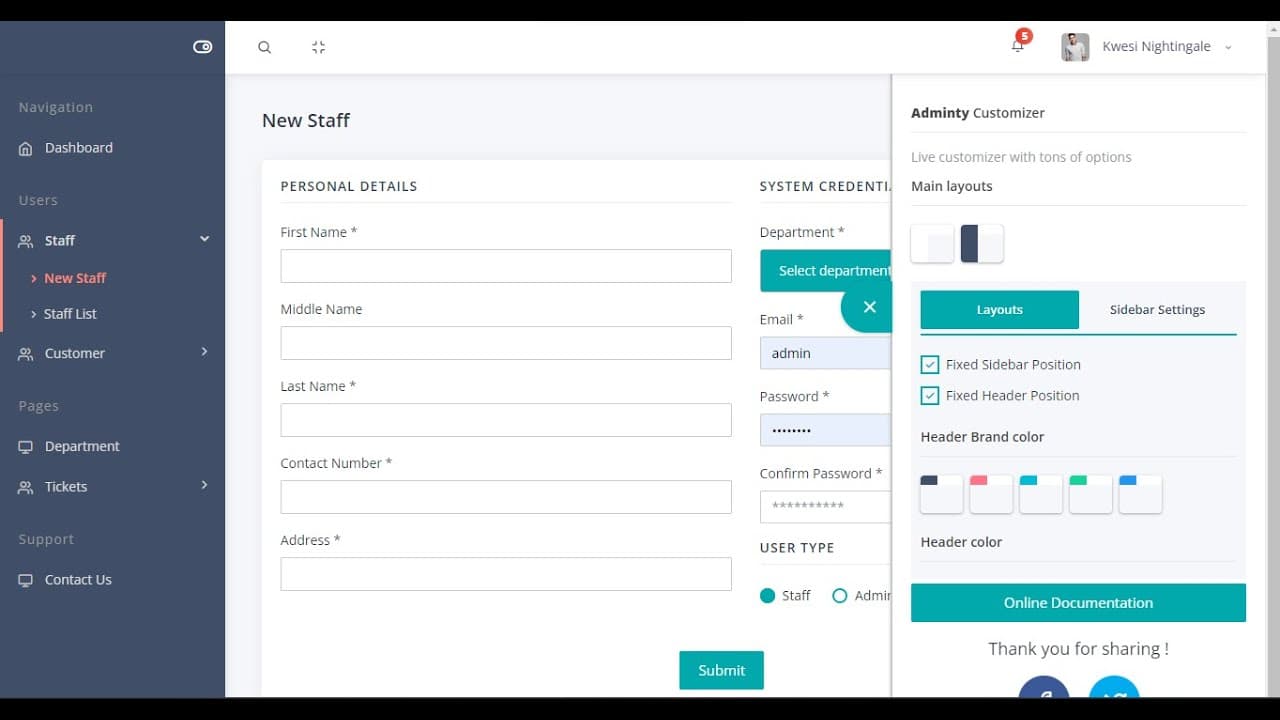Uncheck Fixed Sidebar Position
The image size is (1280, 720).
tap(930, 364)
